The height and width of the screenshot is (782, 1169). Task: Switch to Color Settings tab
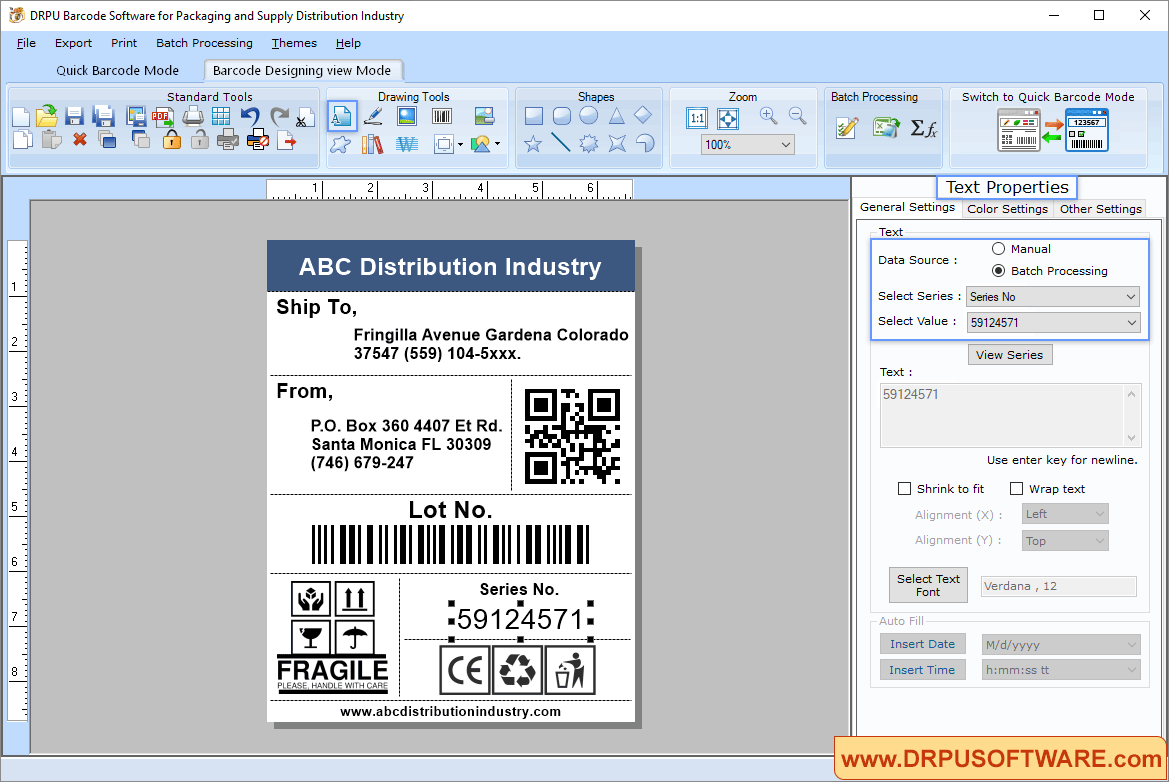[1007, 209]
